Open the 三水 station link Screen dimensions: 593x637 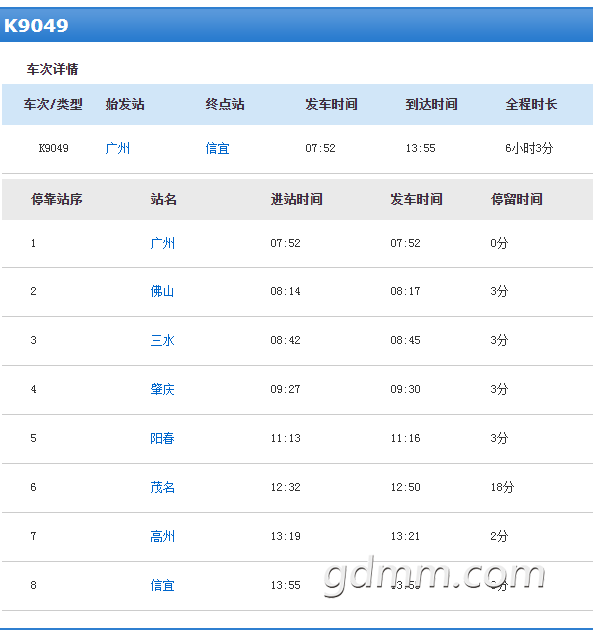tap(162, 340)
